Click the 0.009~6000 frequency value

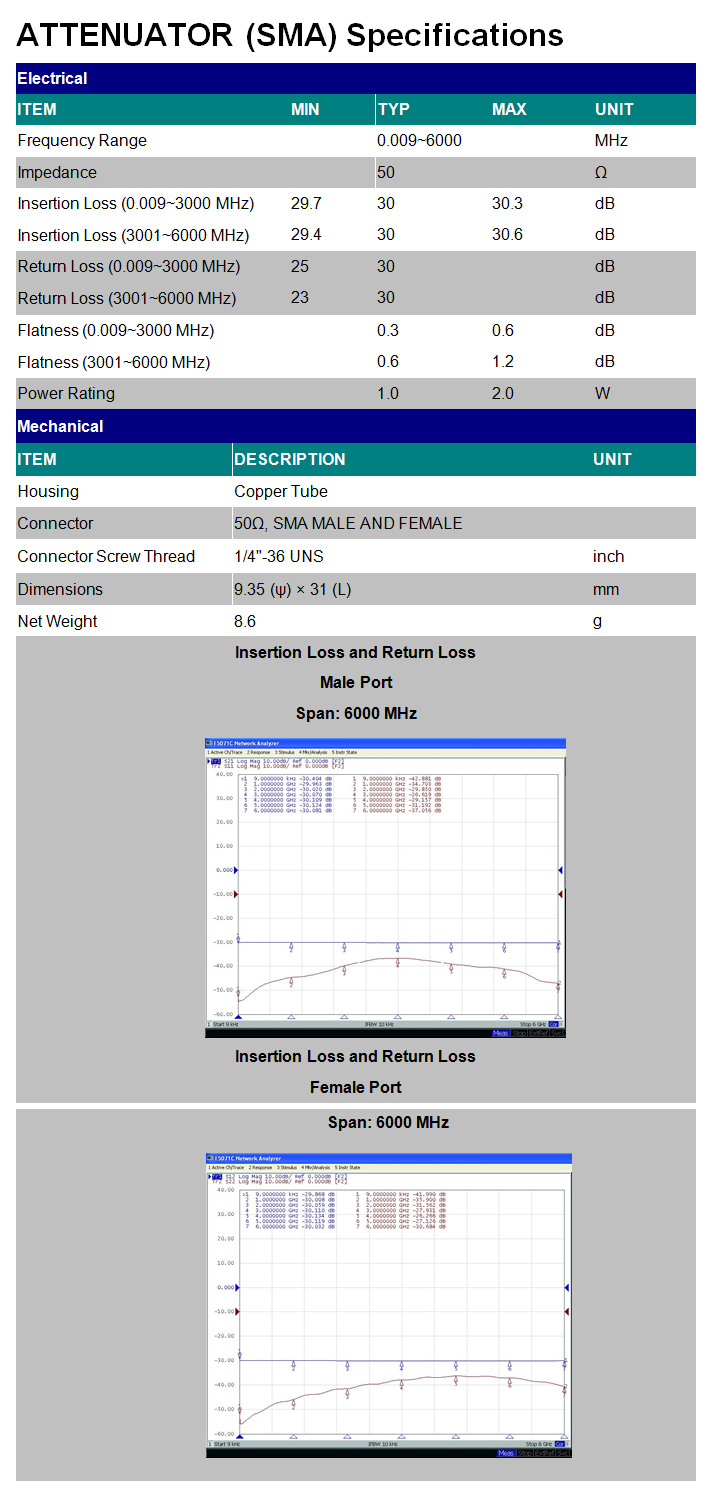419,140
